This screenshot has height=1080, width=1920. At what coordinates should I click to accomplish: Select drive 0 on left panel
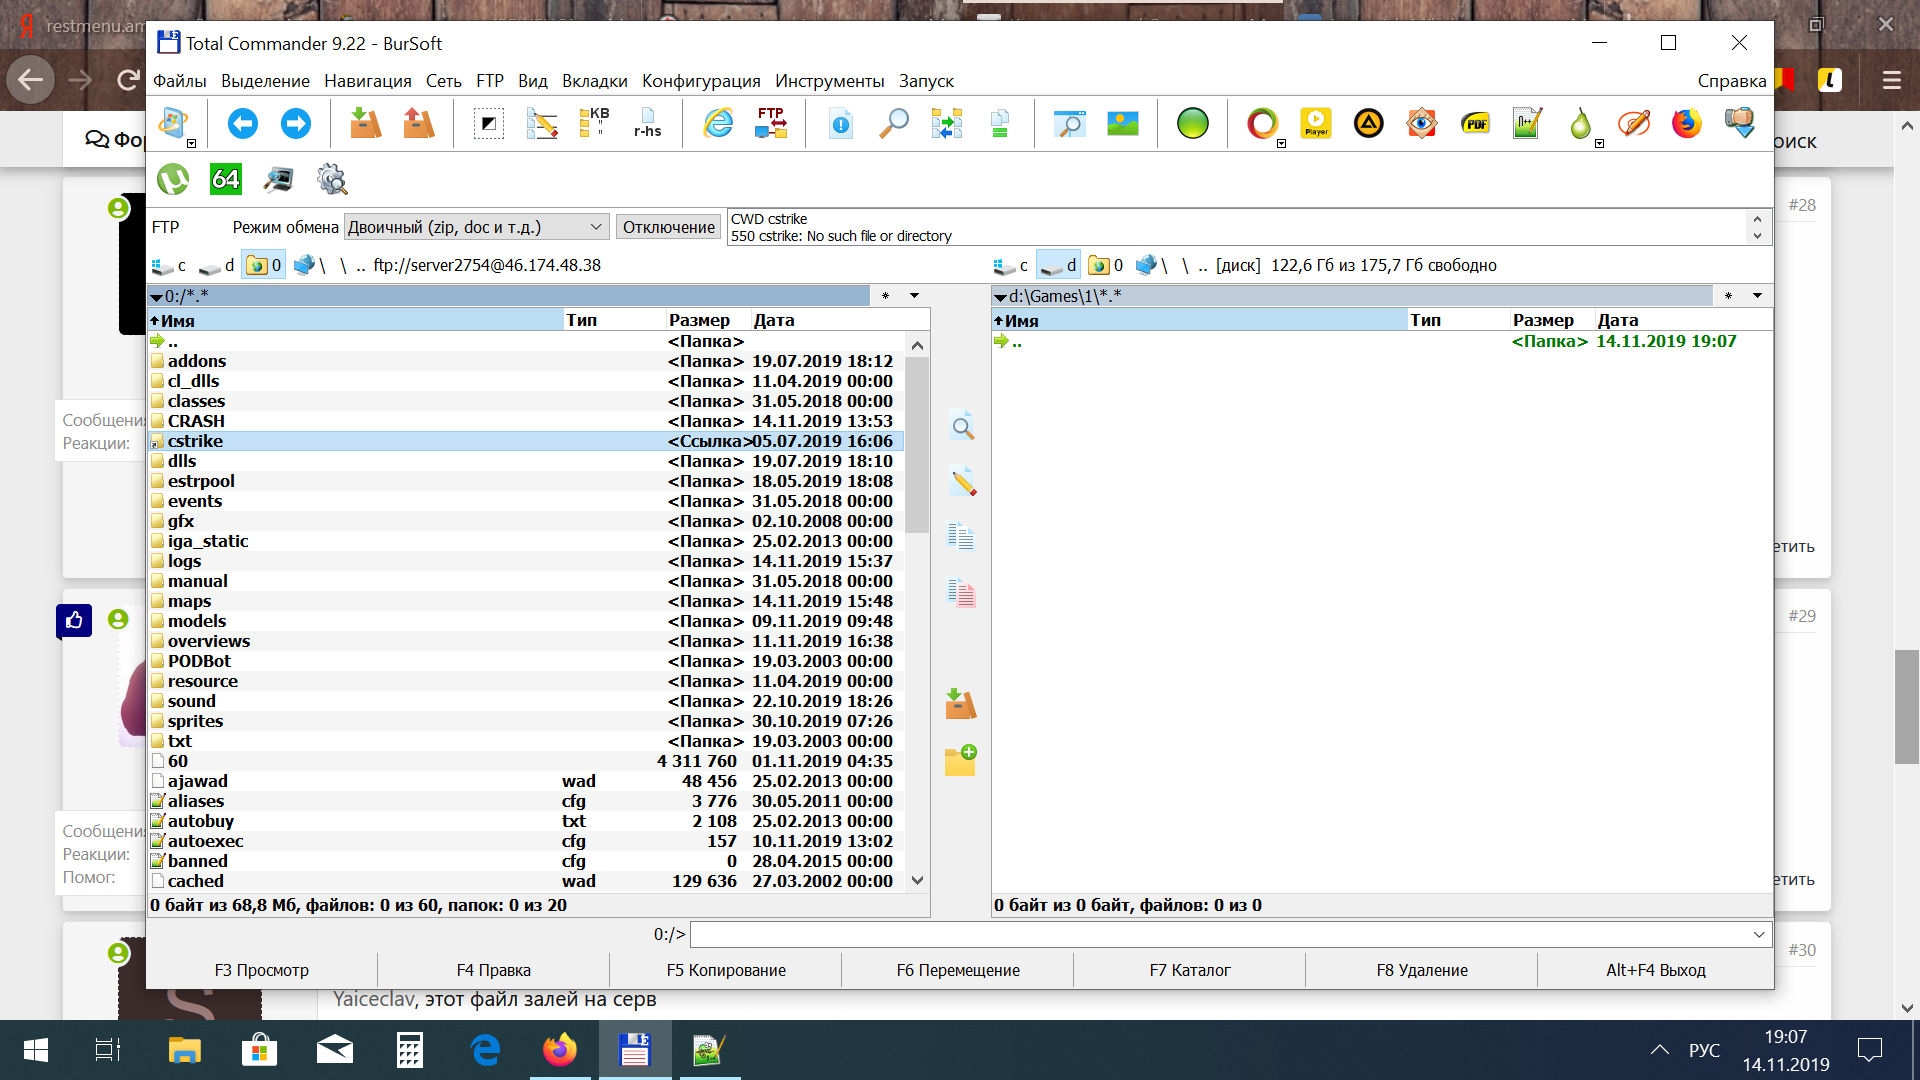264,265
